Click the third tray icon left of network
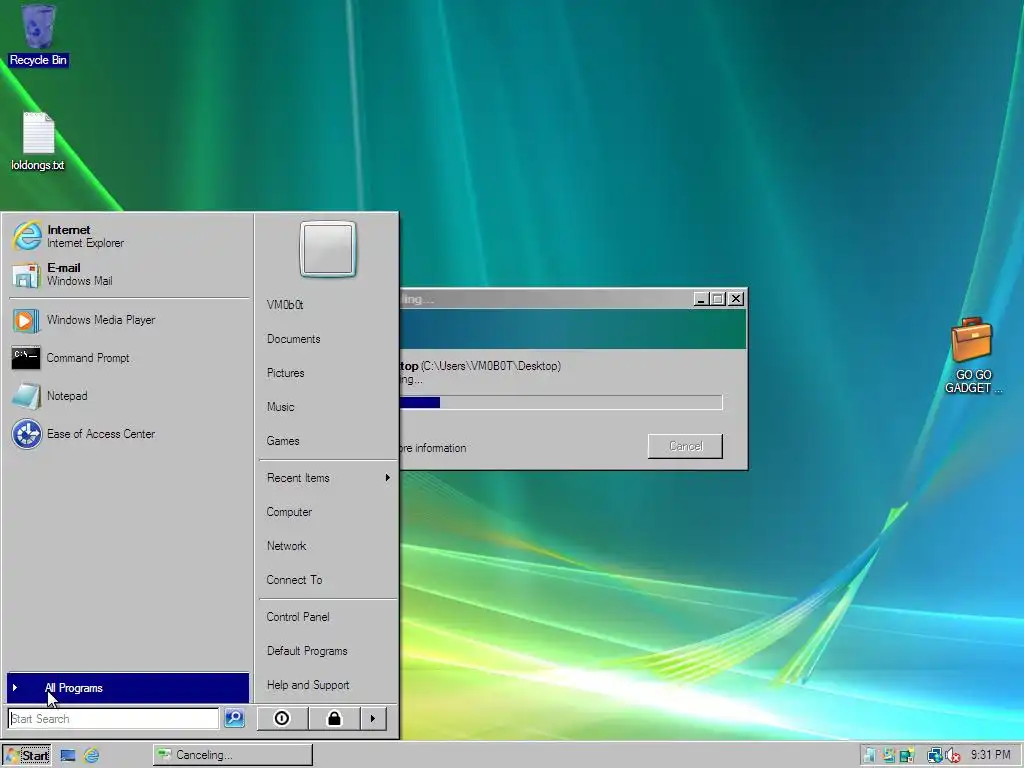Screen dimensions: 1024x768 coord(906,756)
